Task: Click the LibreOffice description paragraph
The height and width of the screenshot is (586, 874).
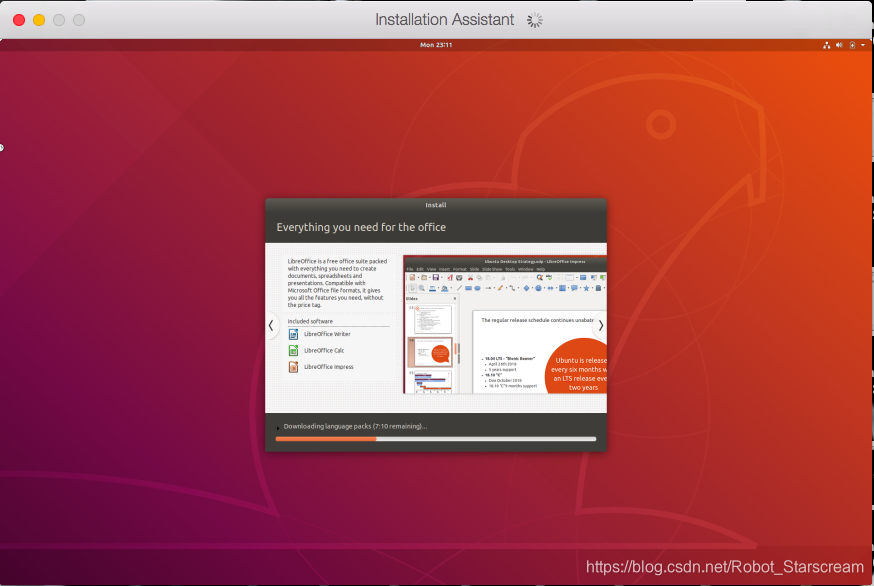Action: coord(337,283)
